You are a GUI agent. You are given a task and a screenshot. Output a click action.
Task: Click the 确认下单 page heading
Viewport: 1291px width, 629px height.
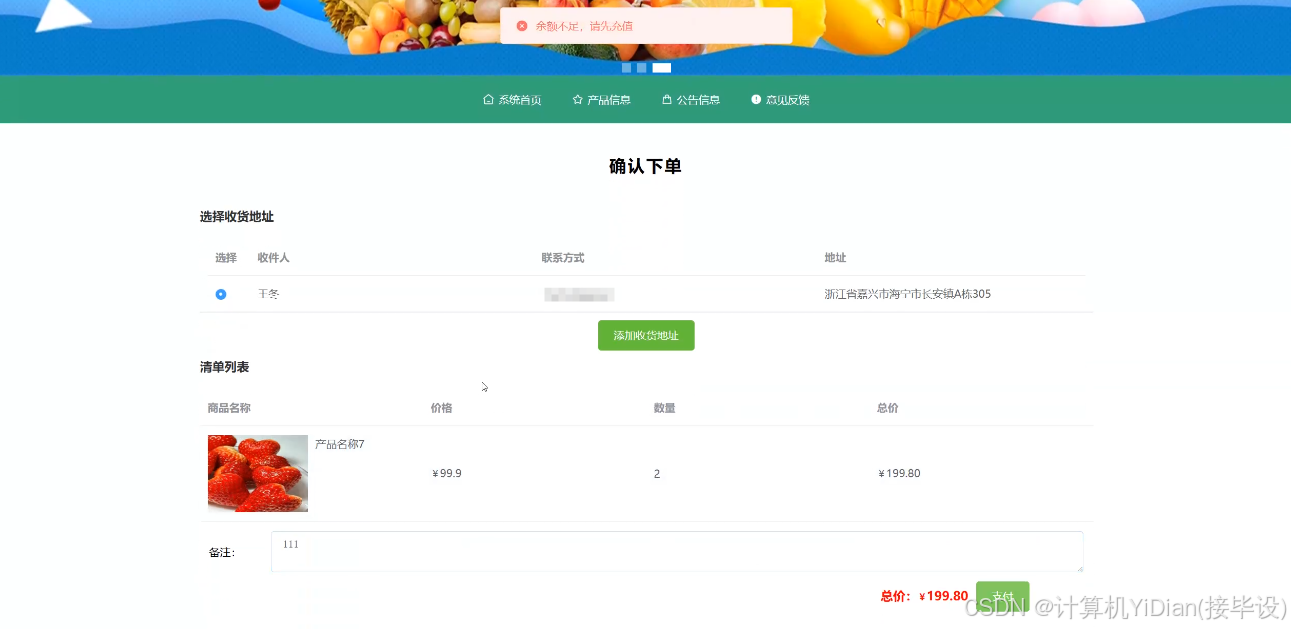645,166
